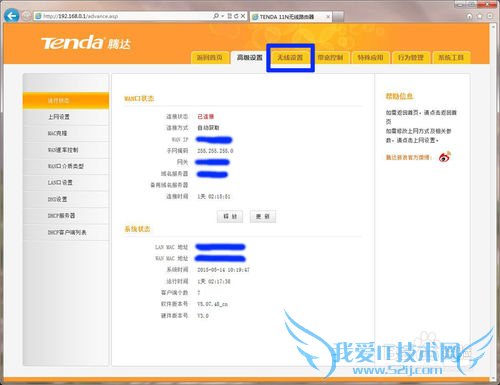The height and width of the screenshot is (385, 500).
Task: Click the 更新 button
Action: [x=263, y=216]
